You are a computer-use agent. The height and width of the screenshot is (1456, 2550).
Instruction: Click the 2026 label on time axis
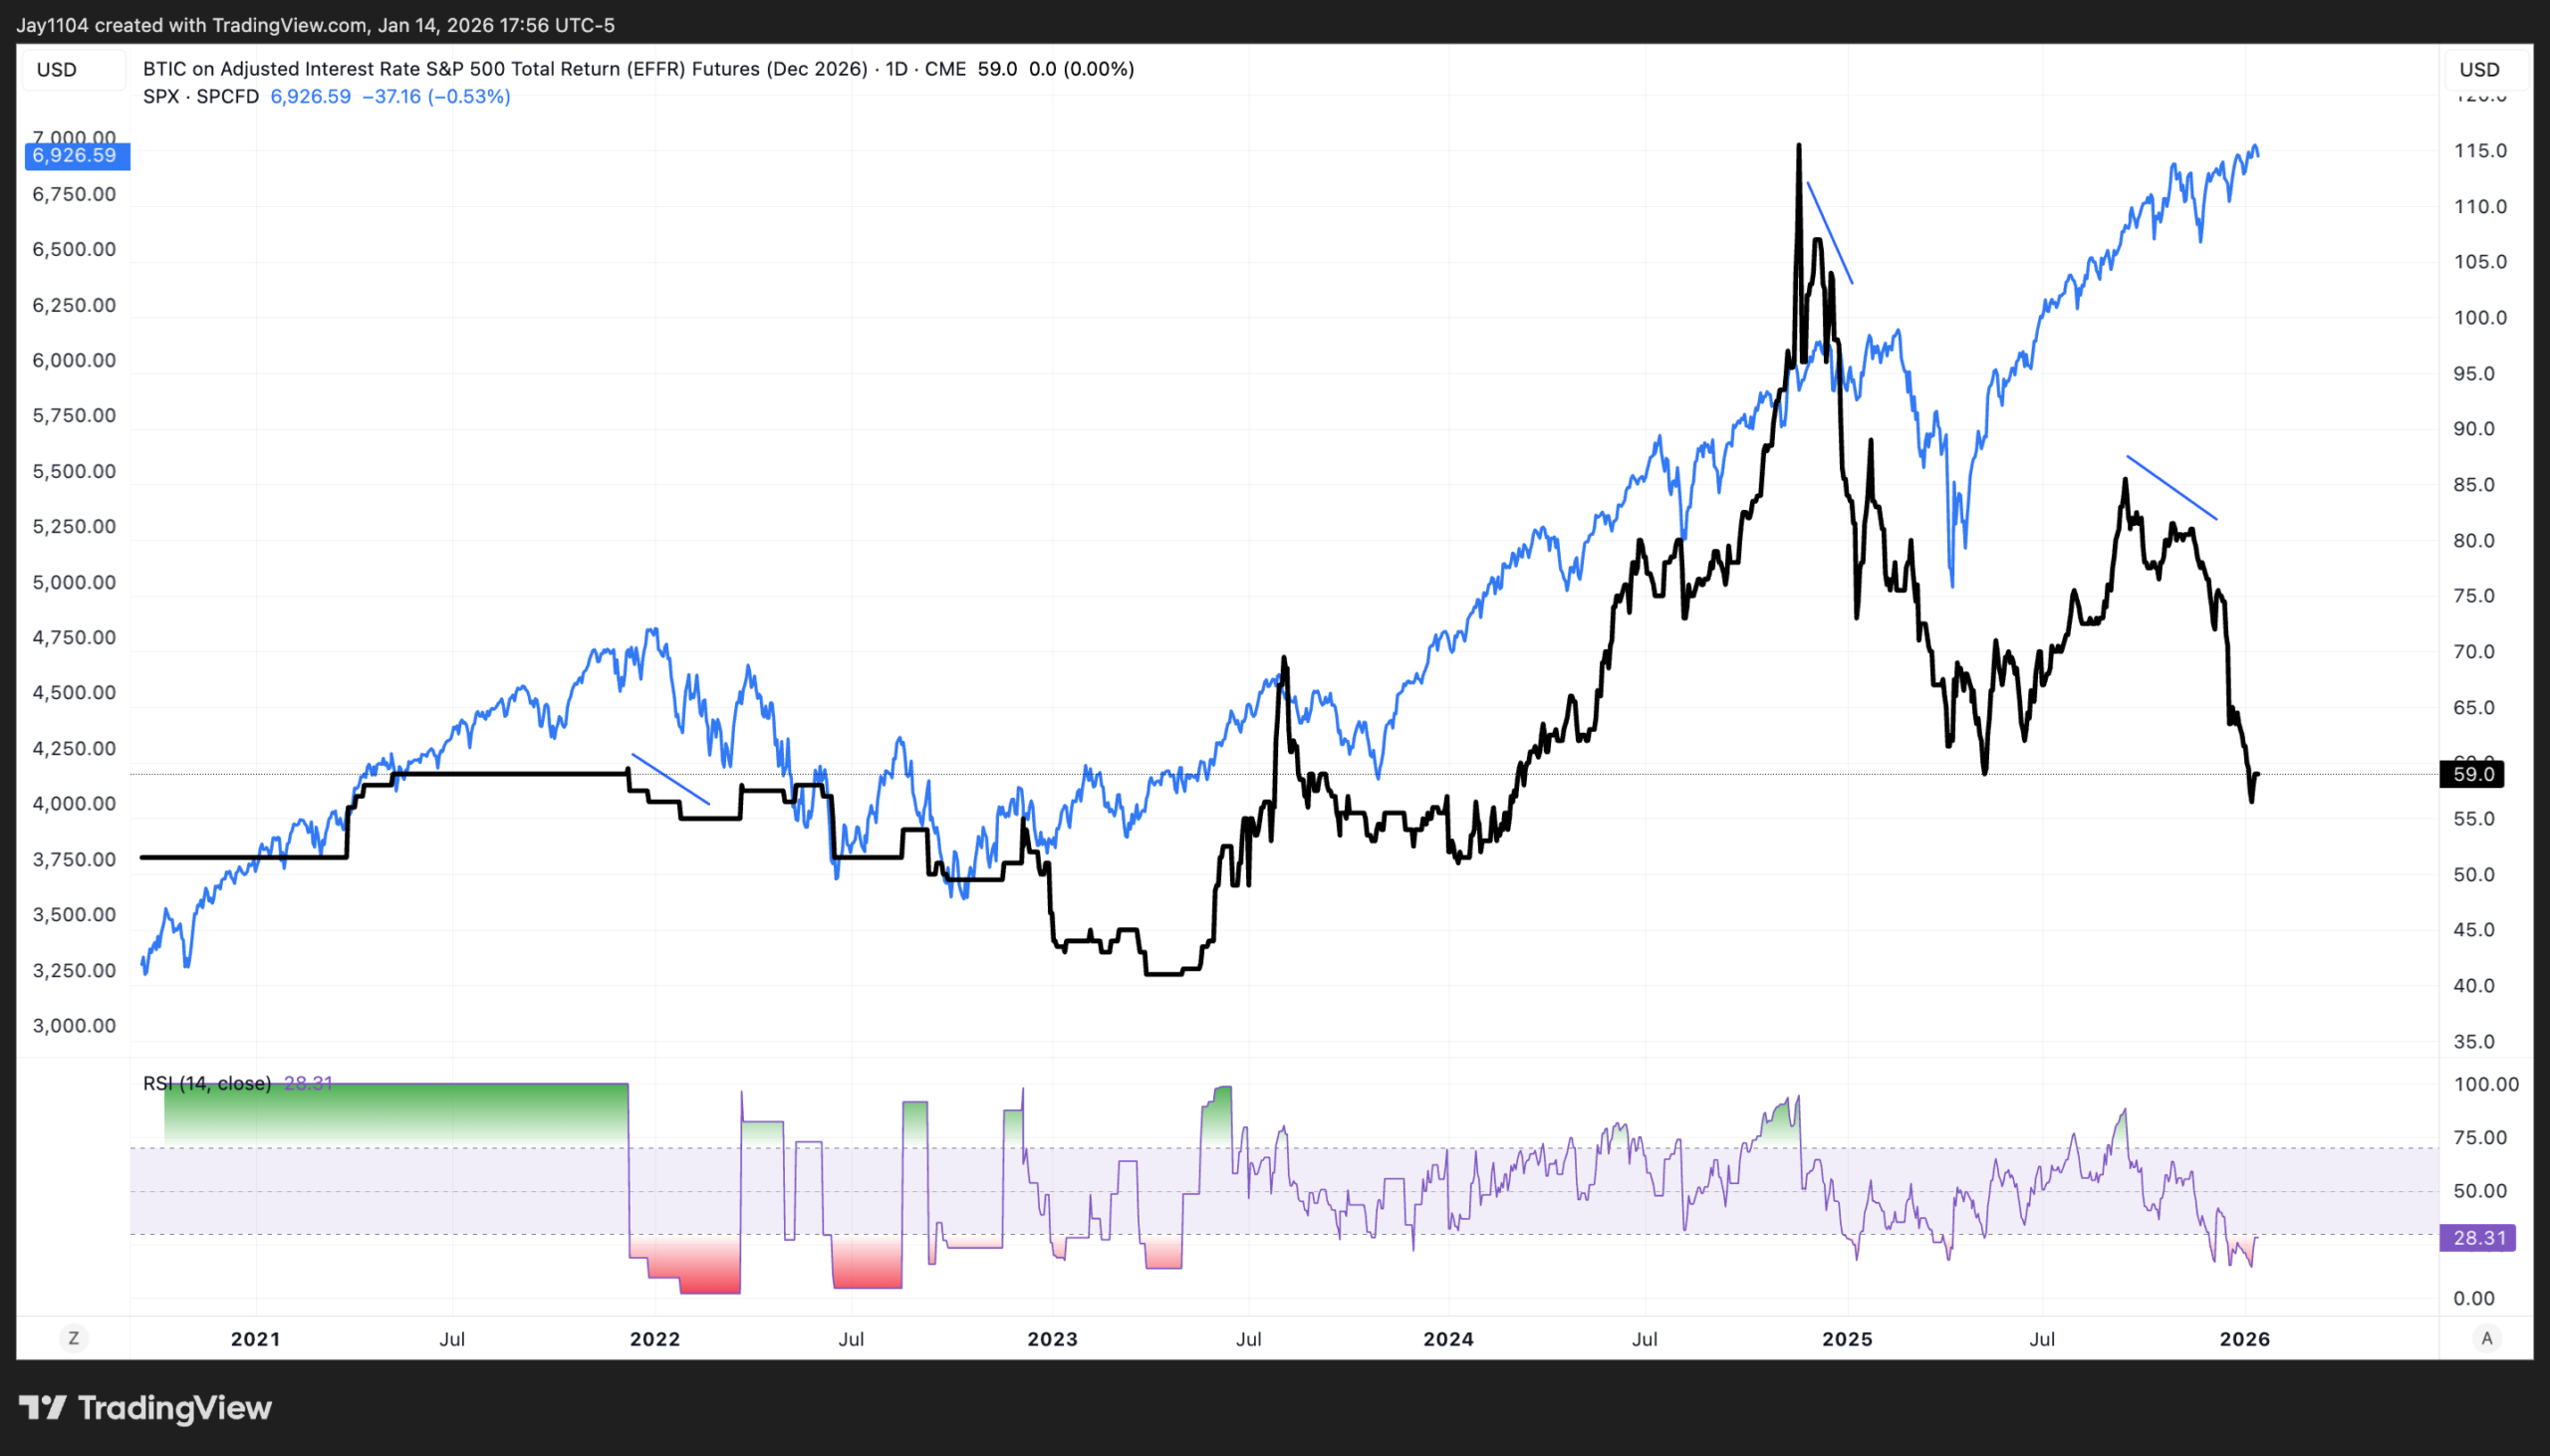[x=2245, y=1339]
